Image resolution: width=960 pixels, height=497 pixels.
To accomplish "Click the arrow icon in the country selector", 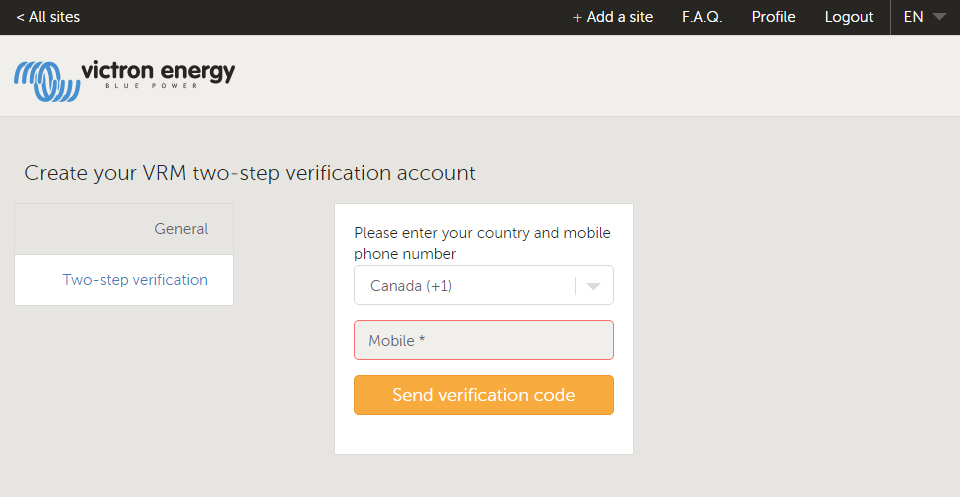I will (x=594, y=286).
